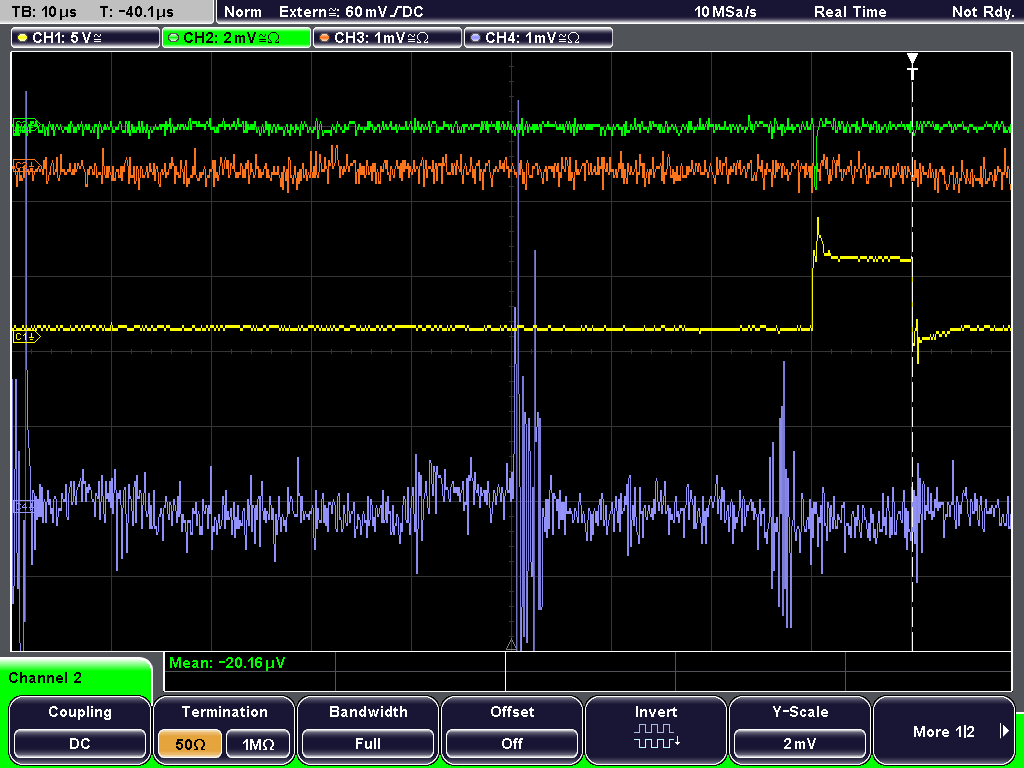Click the yellow dot on CH1 tab
The width and height of the screenshot is (1024, 768).
click(x=22, y=38)
